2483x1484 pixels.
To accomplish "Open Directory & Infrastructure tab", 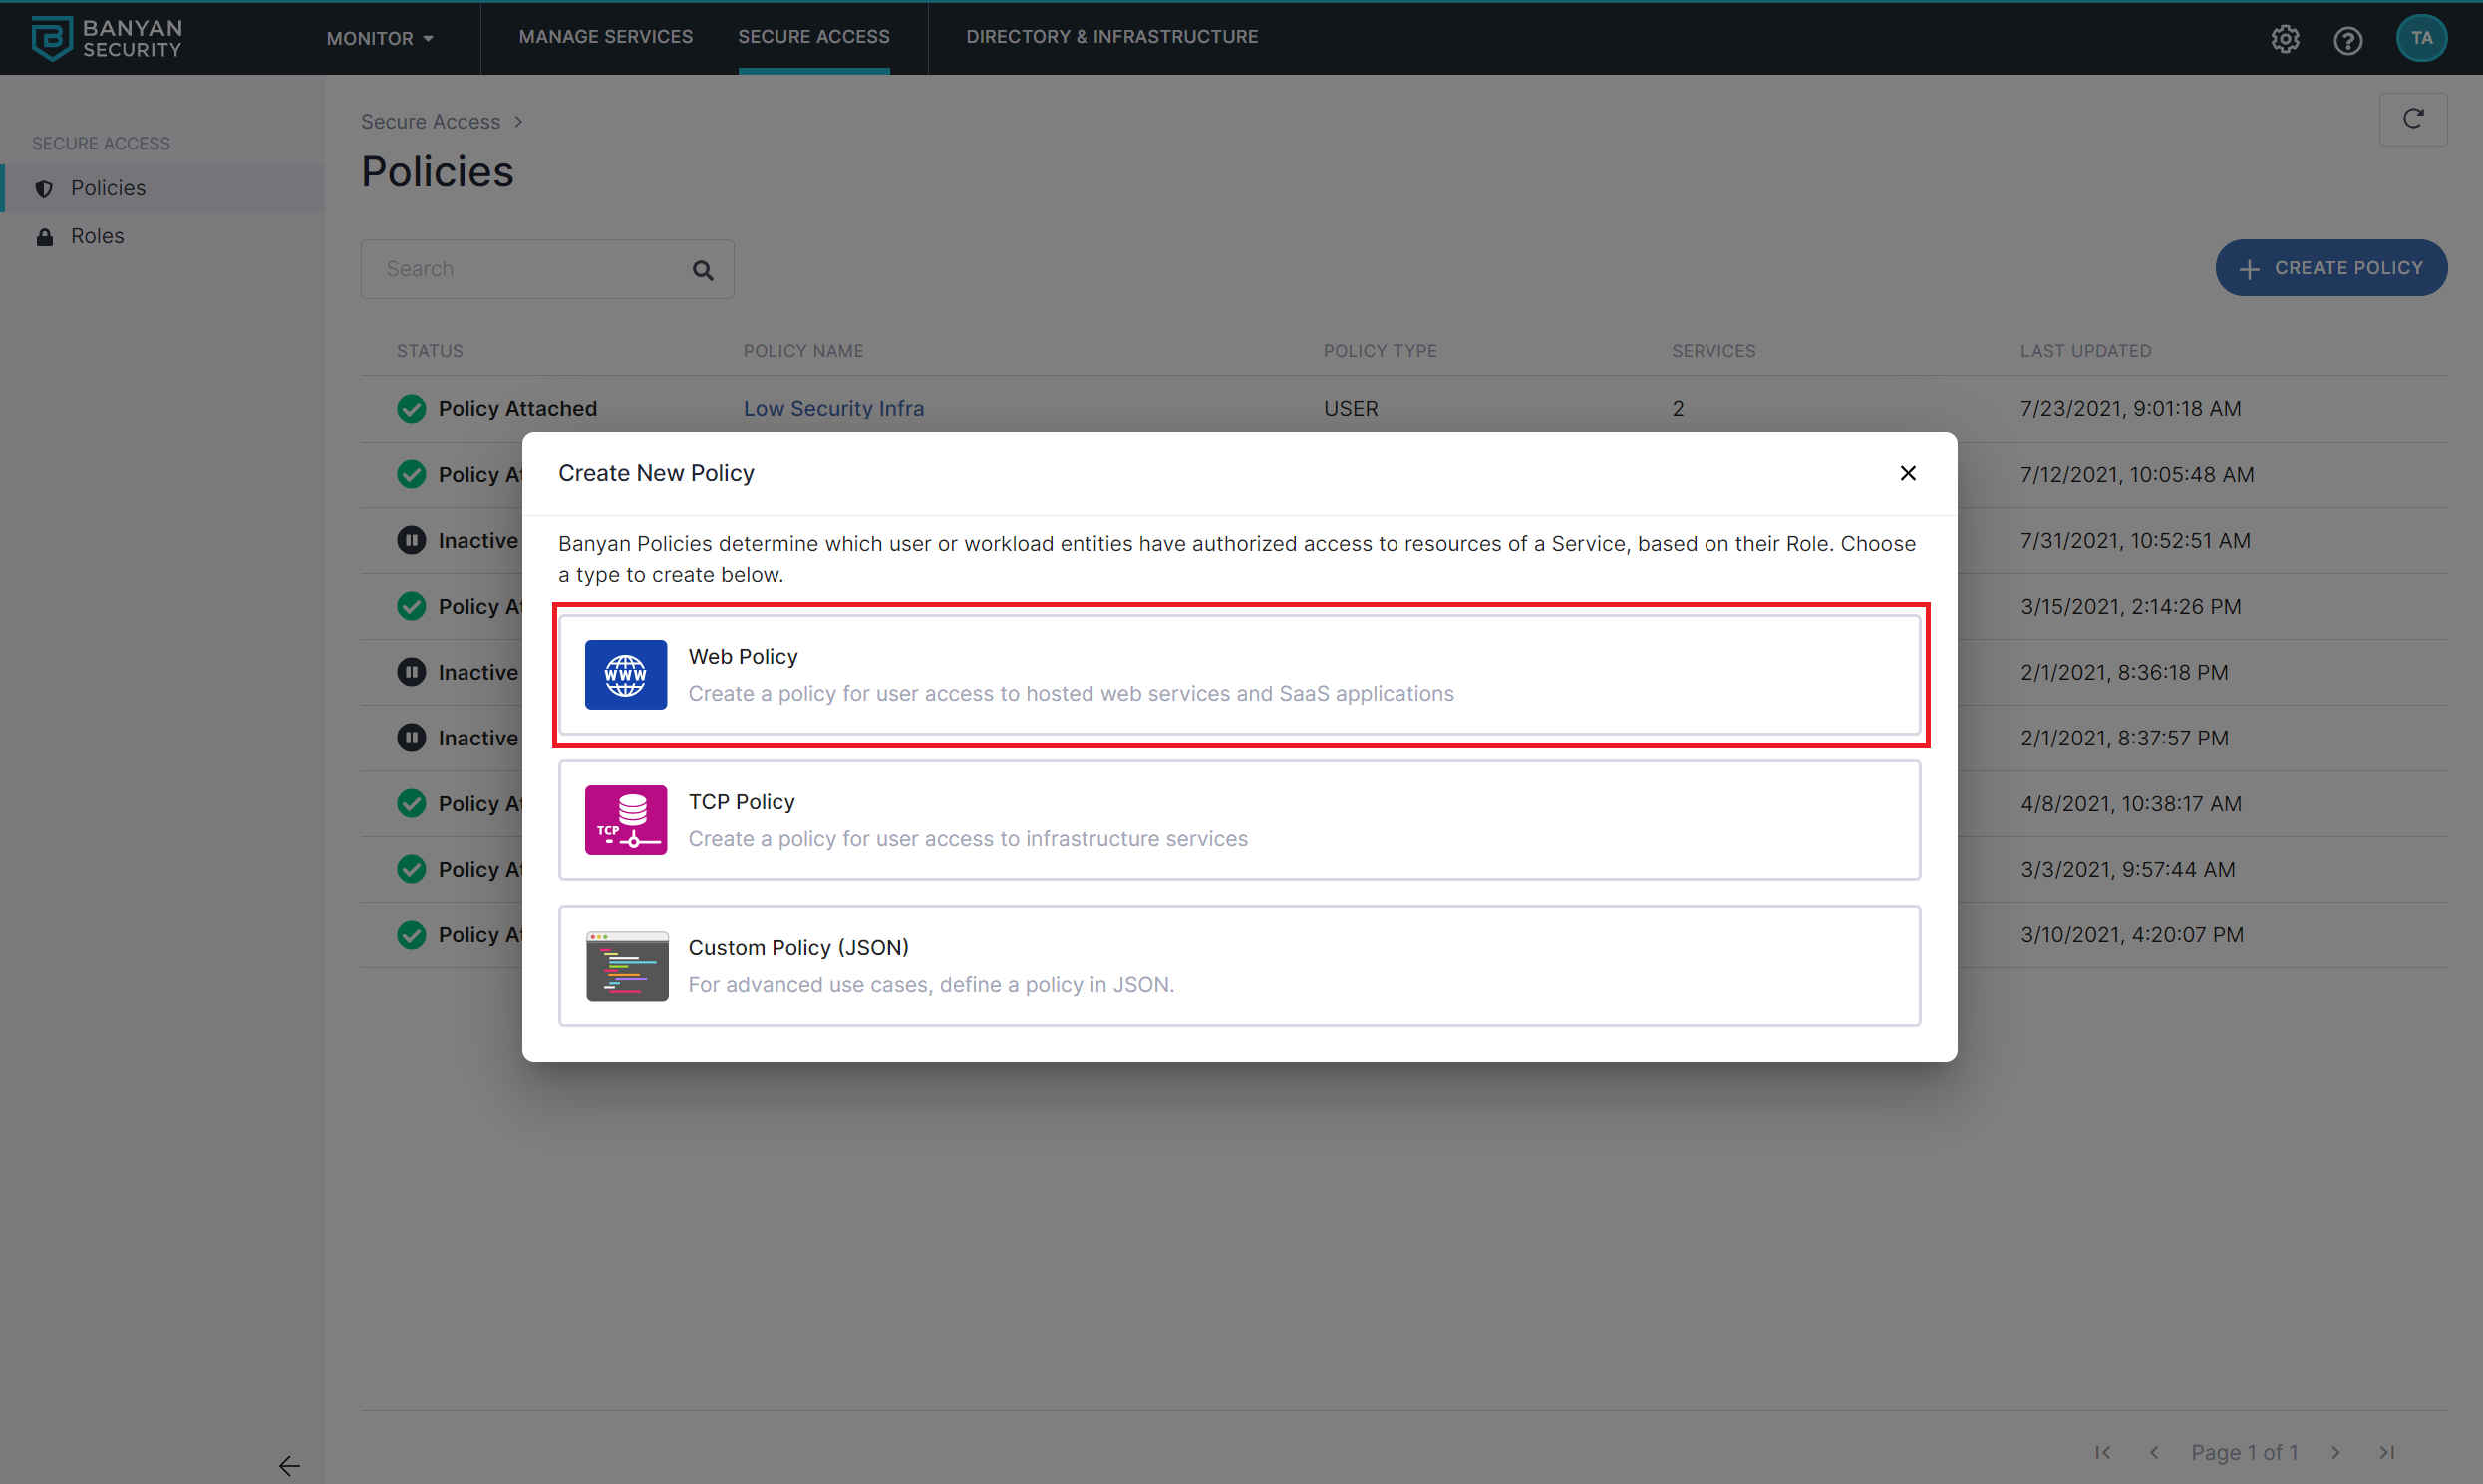I will [x=1111, y=37].
